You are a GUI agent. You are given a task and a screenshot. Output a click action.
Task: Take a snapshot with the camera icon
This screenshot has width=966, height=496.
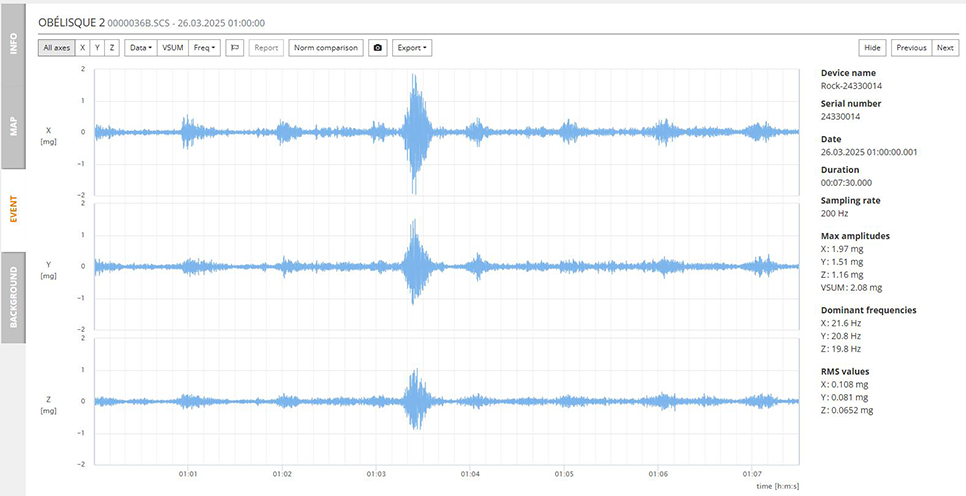click(x=378, y=47)
